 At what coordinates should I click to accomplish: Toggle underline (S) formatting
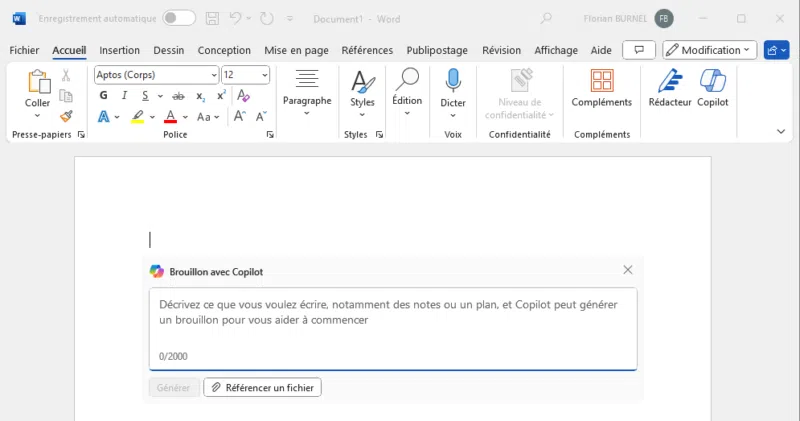tap(145, 95)
